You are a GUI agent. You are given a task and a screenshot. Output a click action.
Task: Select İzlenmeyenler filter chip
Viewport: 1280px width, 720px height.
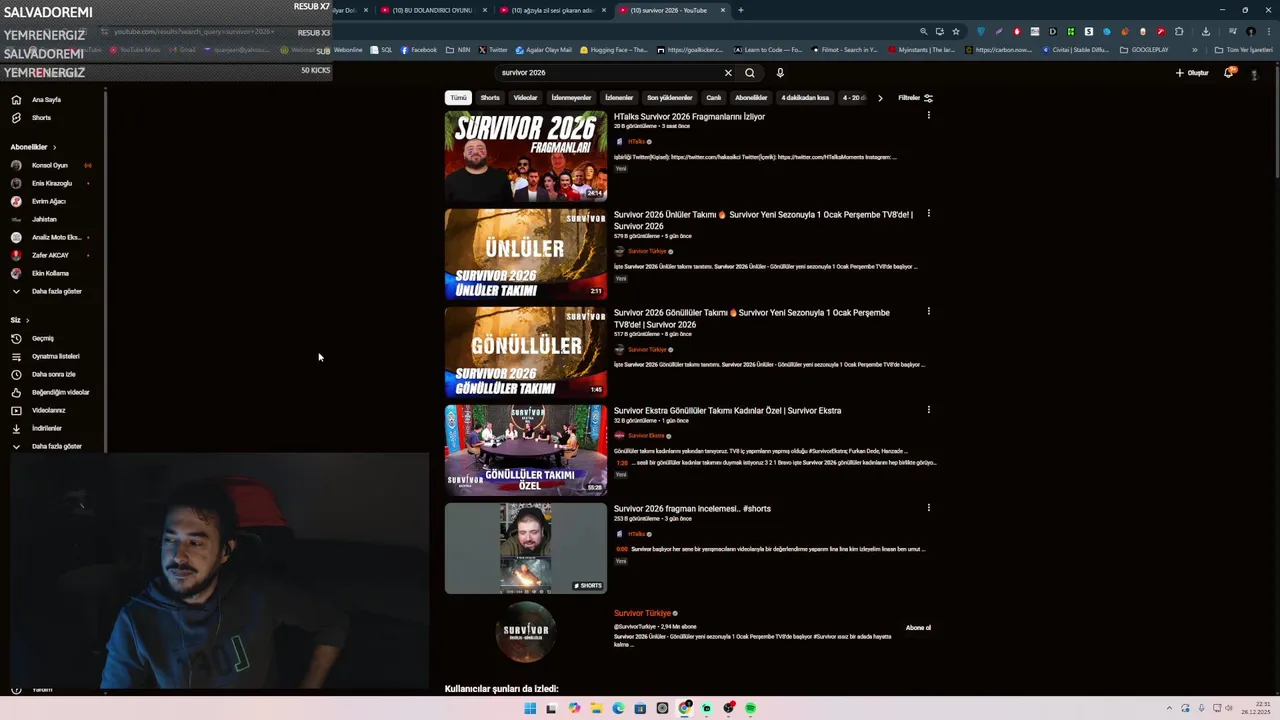[x=571, y=98]
